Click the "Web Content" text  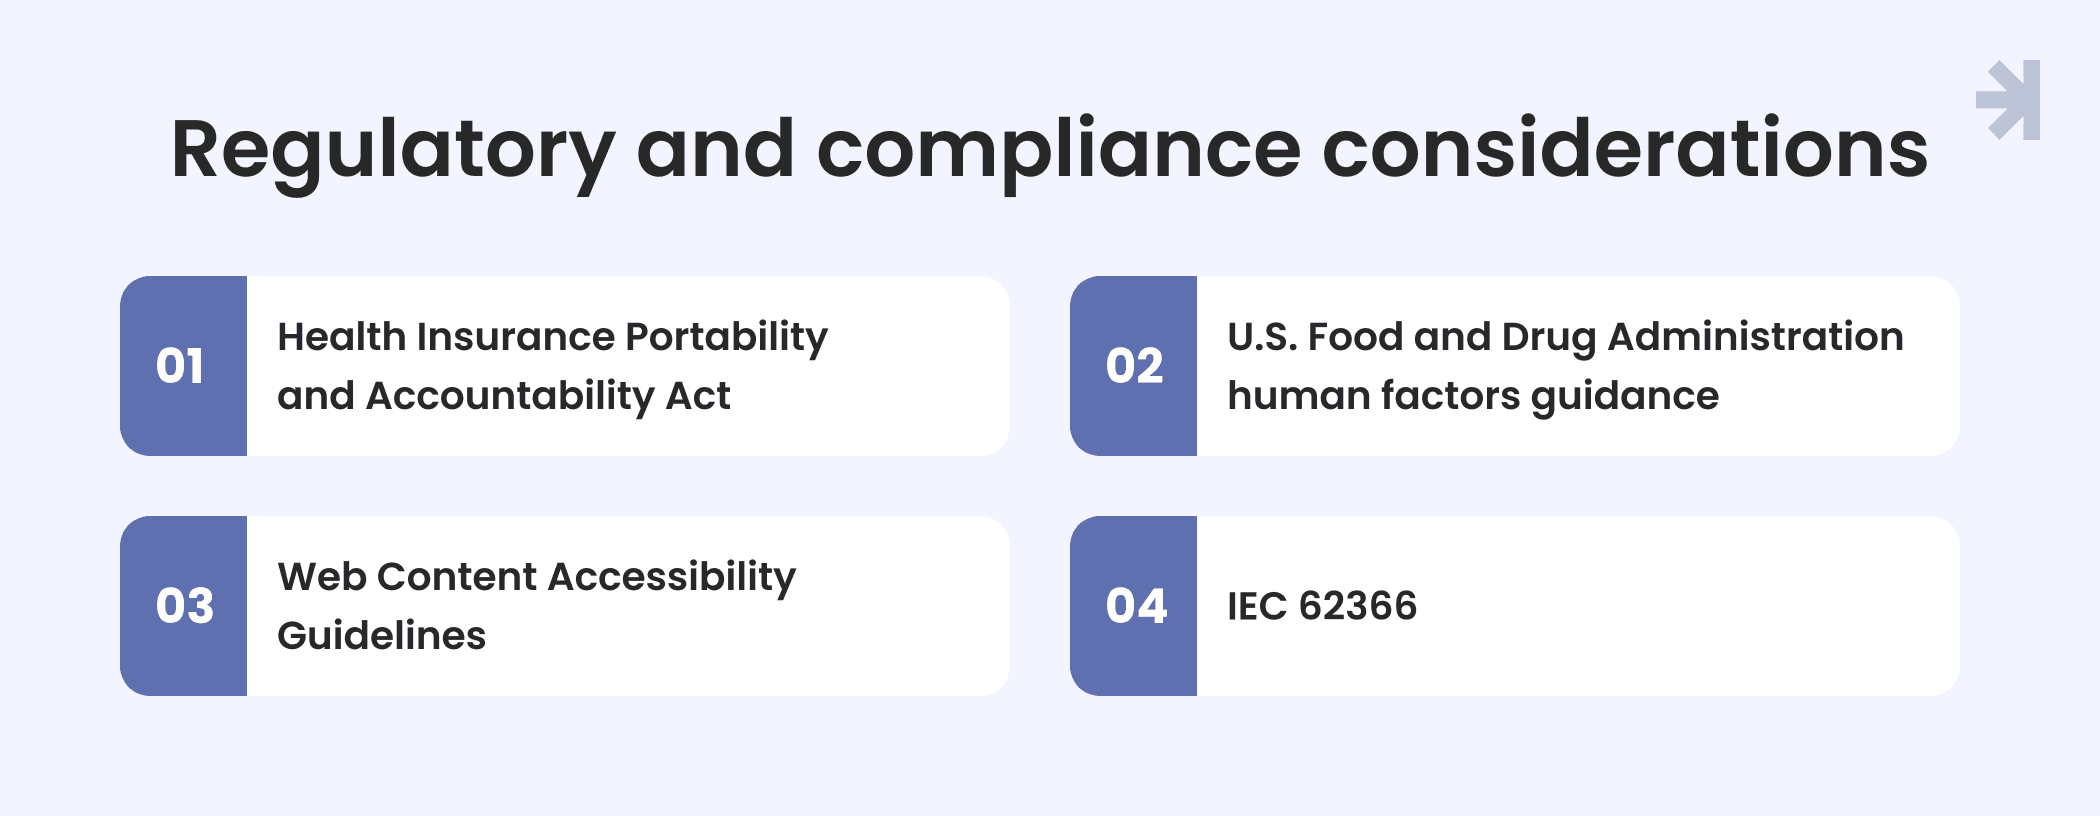[x=407, y=577]
